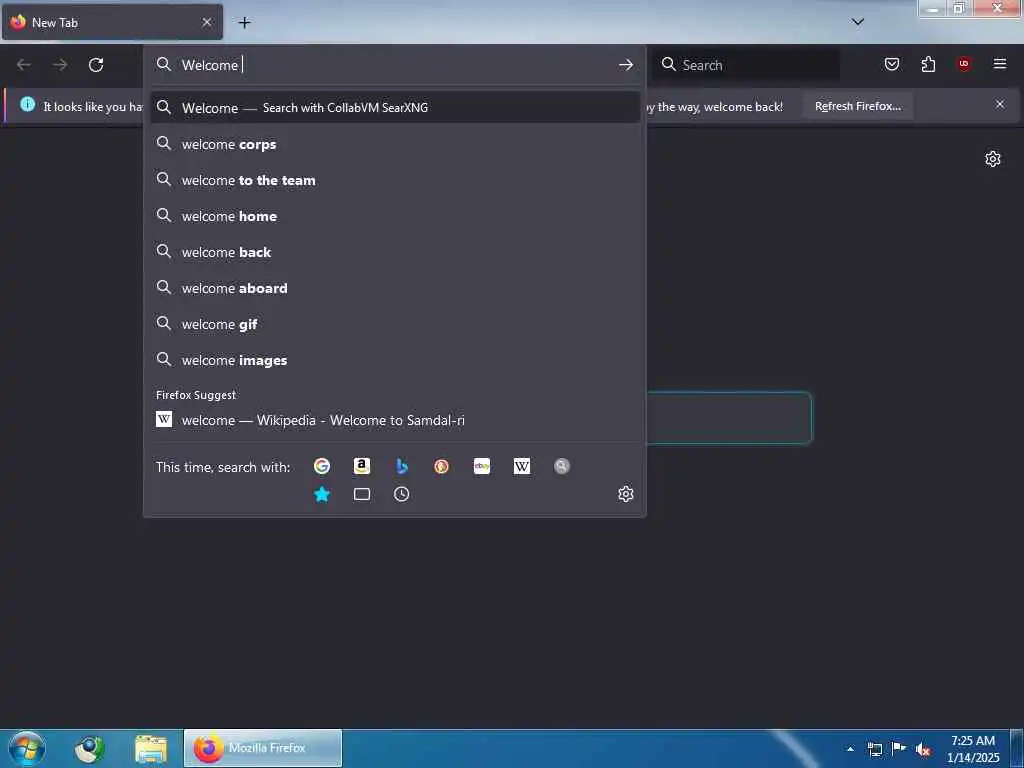Expand the list all tabs chevron
Viewport: 1024px width, 768px height.
pyautogui.click(x=858, y=22)
